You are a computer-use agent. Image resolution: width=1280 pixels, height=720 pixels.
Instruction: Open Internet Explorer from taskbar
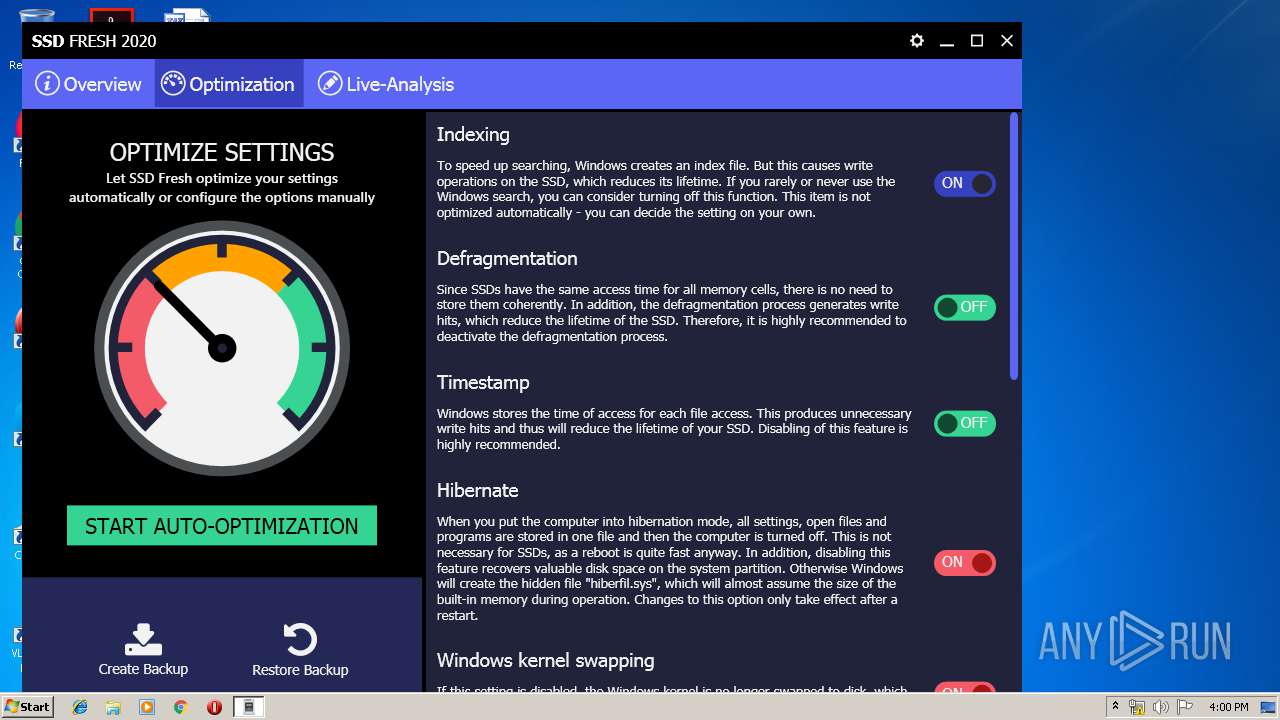point(80,707)
